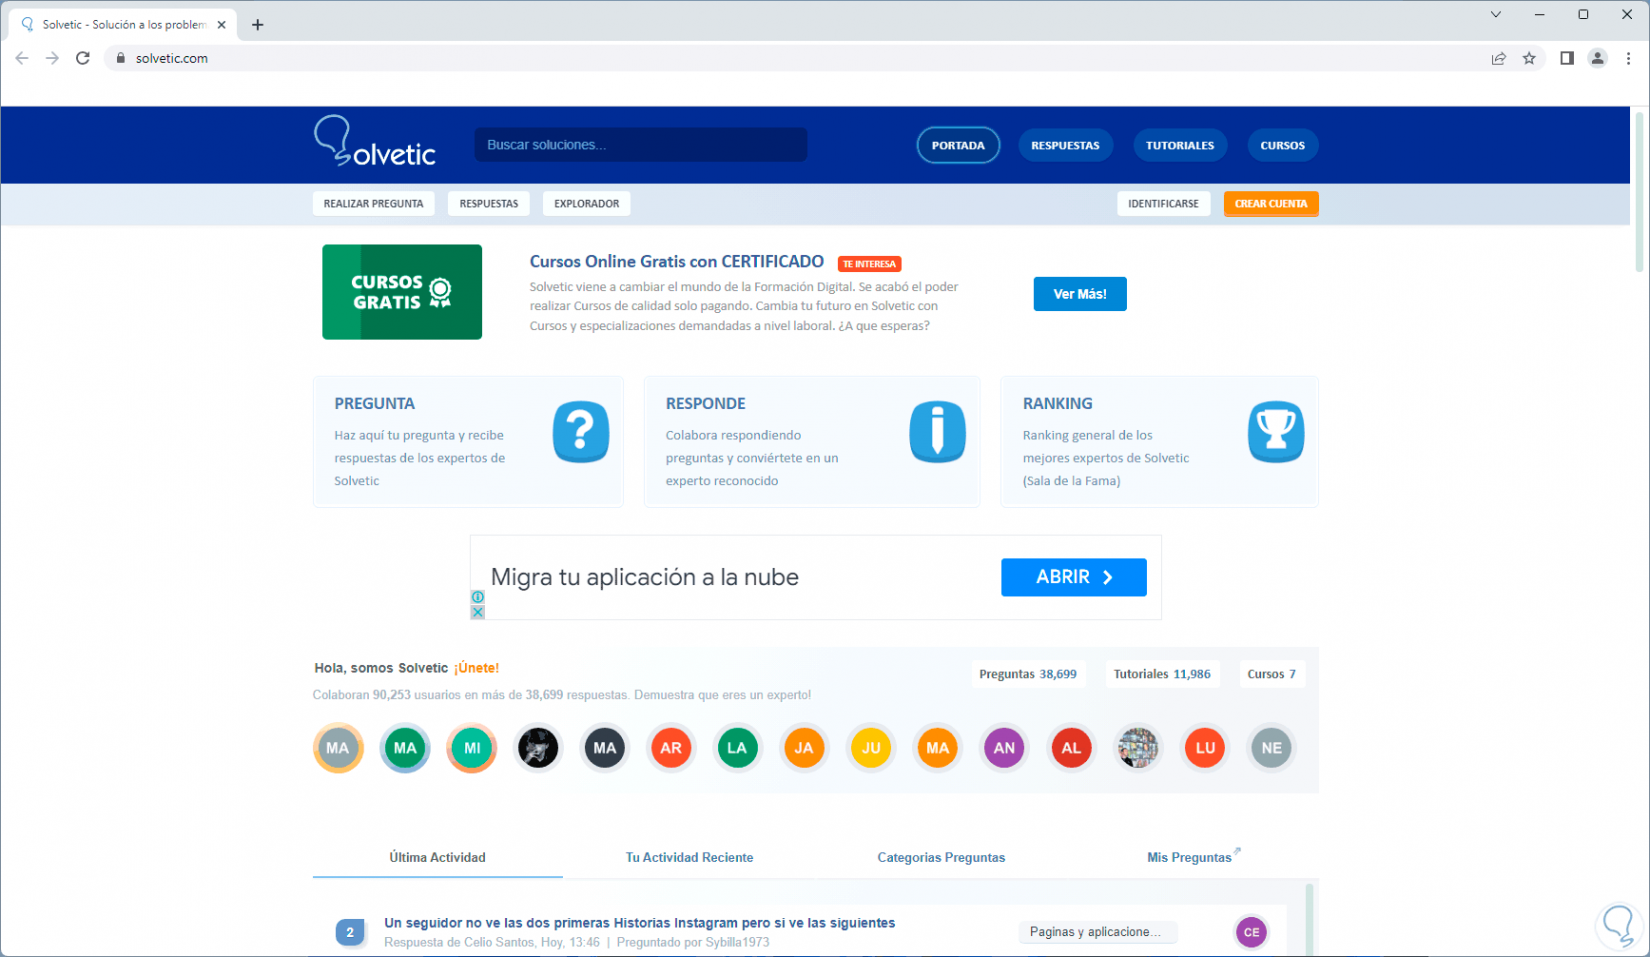The height and width of the screenshot is (957, 1650).
Task: Open the Chrome three-dot menu
Action: (1628, 58)
